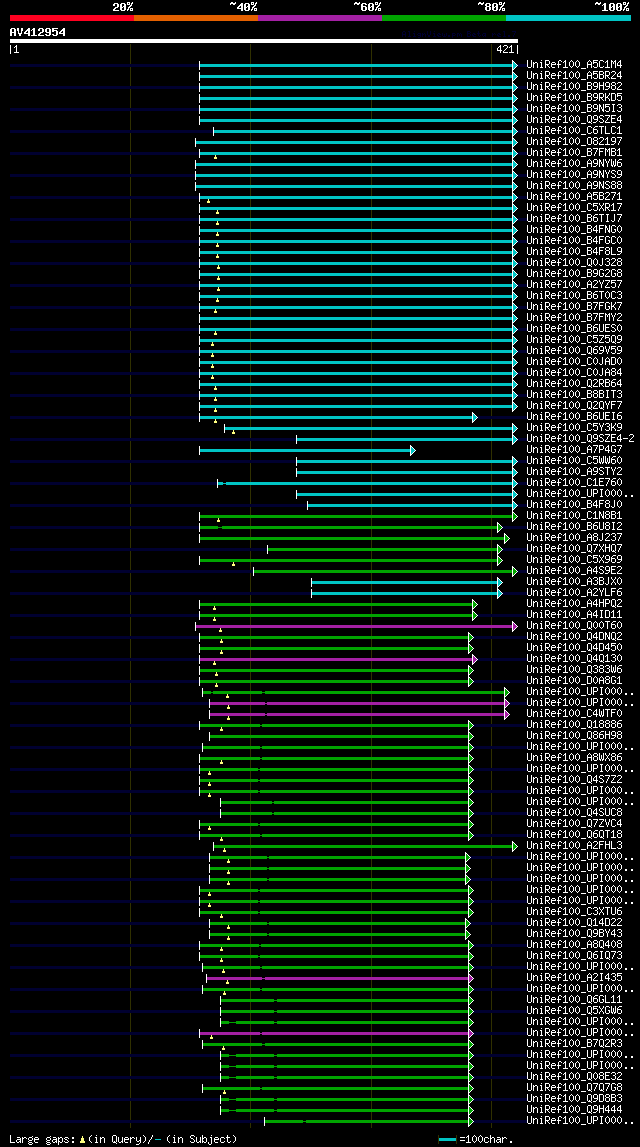Viewport: 640px width, 1147px height.
Task: Select the UniRef100_O82197 label
Action: tap(574, 141)
